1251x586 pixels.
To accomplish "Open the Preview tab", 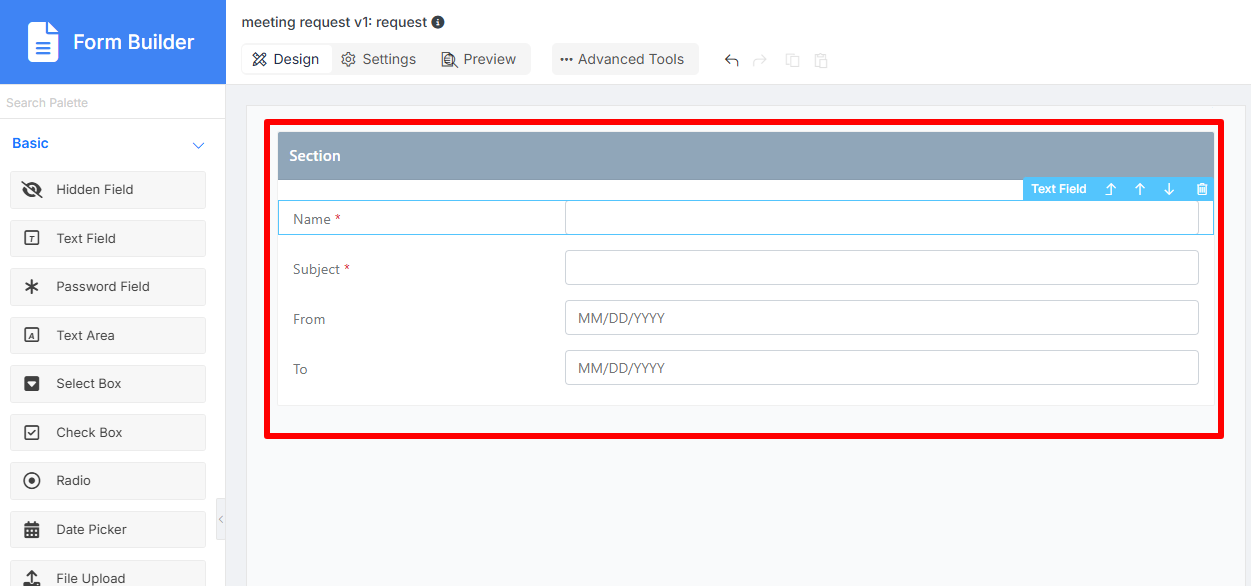I will click(x=479, y=59).
